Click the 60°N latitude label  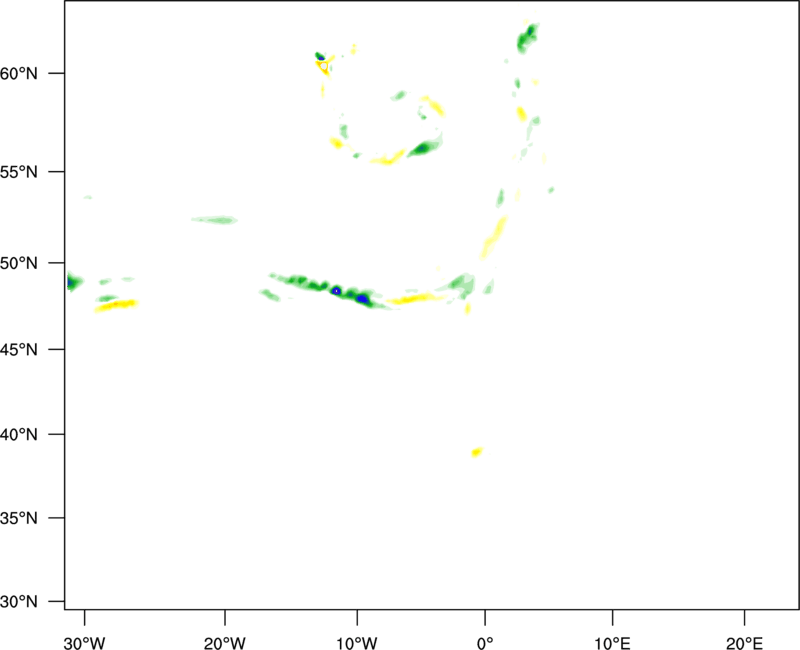coord(19,74)
